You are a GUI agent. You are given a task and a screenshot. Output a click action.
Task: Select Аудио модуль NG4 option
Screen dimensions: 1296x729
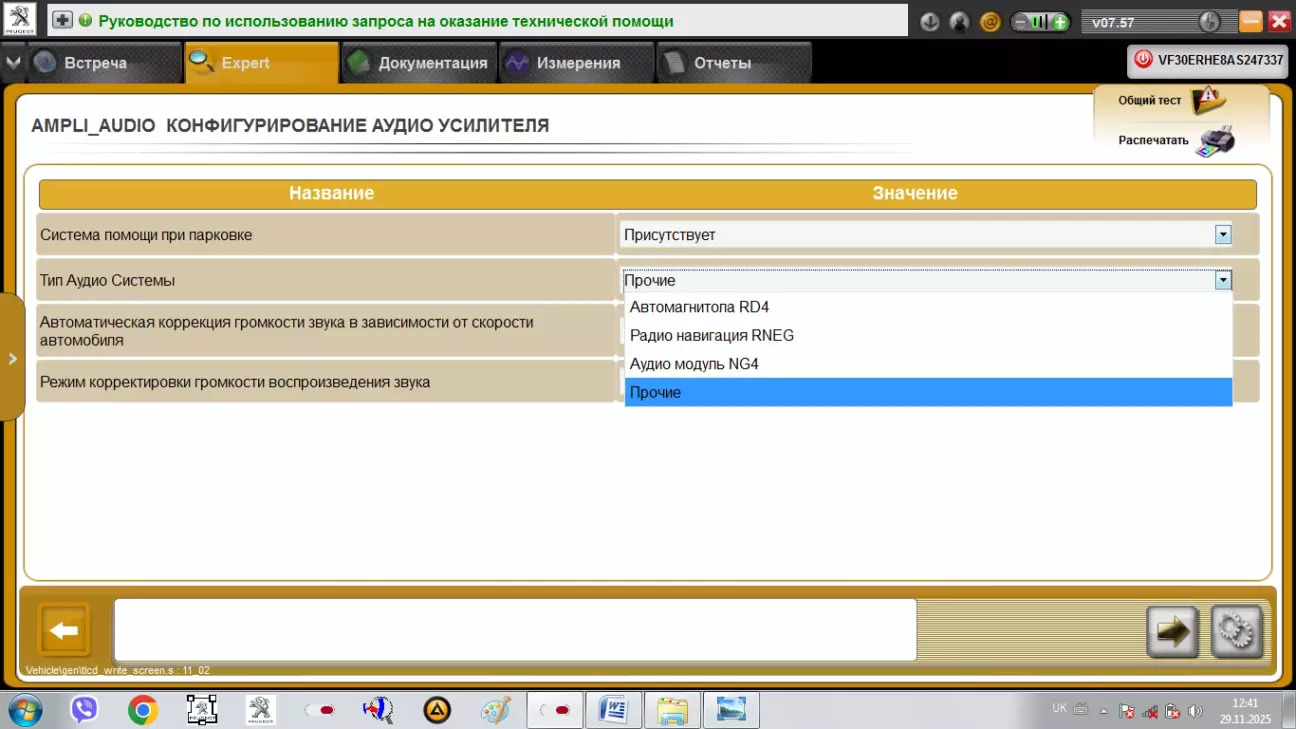tap(694, 364)
